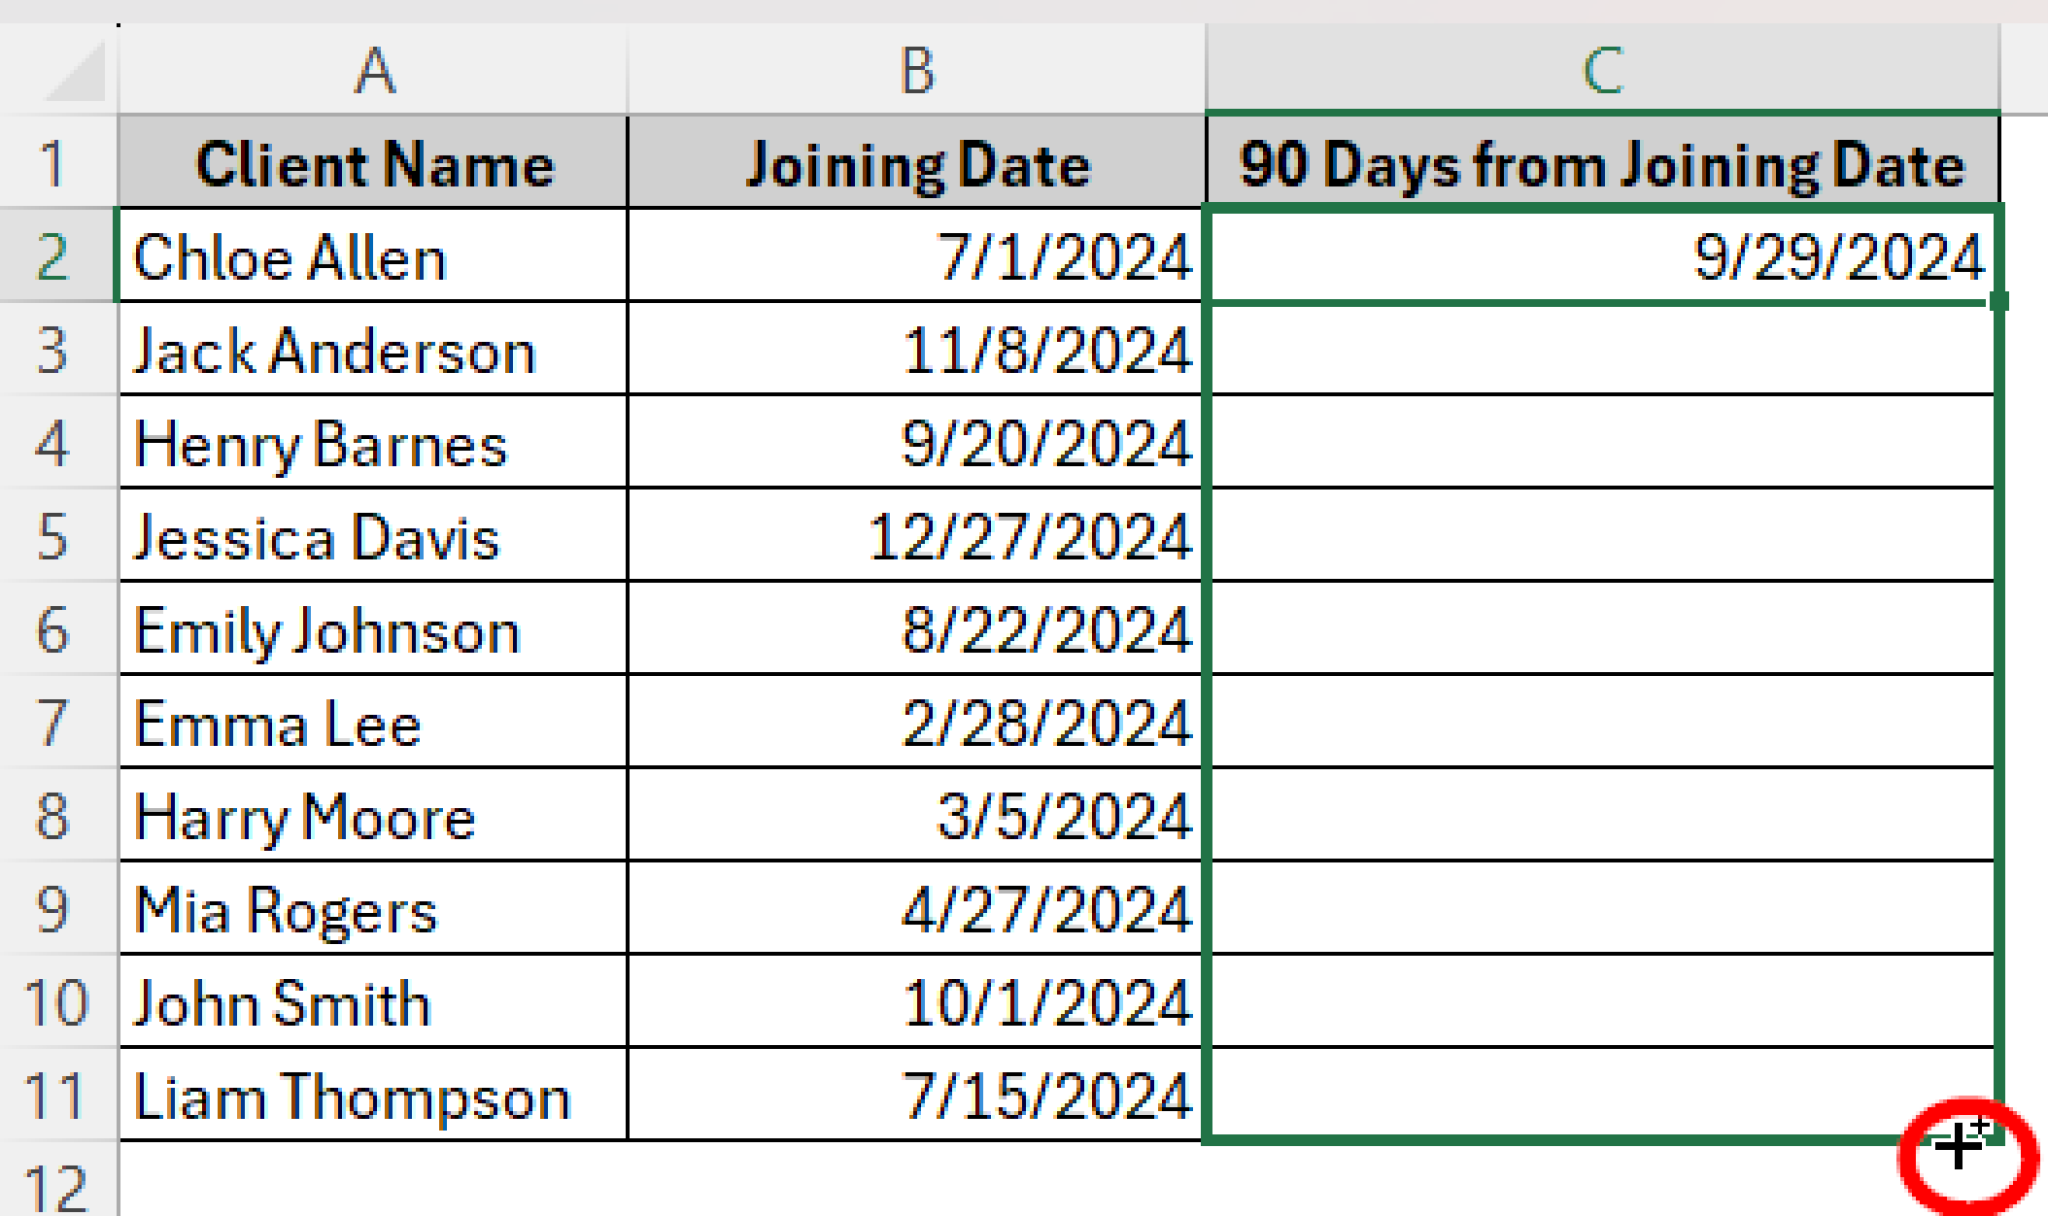Select Jack Anderson's joining date 11/8/2024
Viewport: 2048px width, 1216px height.
(916, 350)
